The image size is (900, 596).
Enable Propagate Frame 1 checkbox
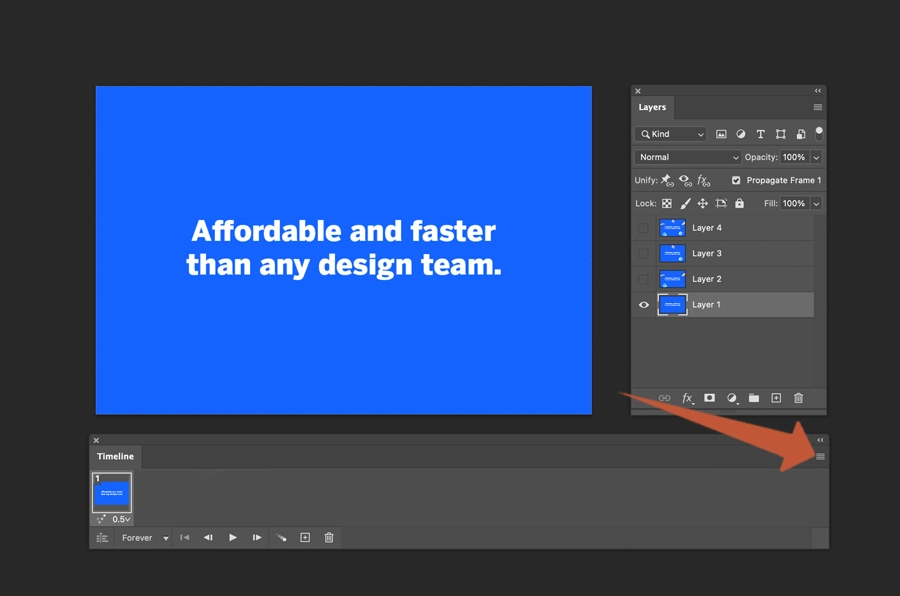(737, 180)
